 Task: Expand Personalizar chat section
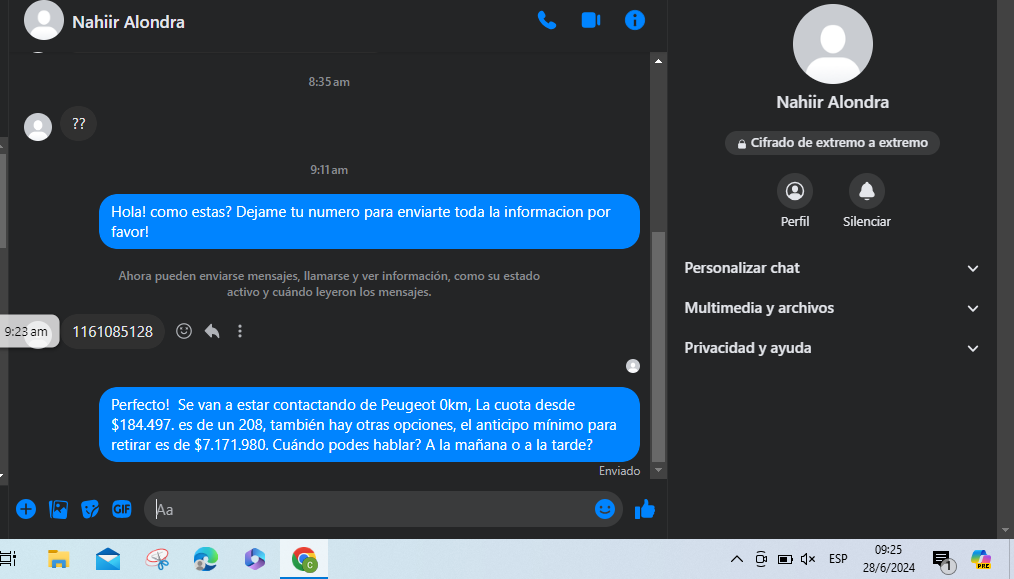tap(832, 268)
